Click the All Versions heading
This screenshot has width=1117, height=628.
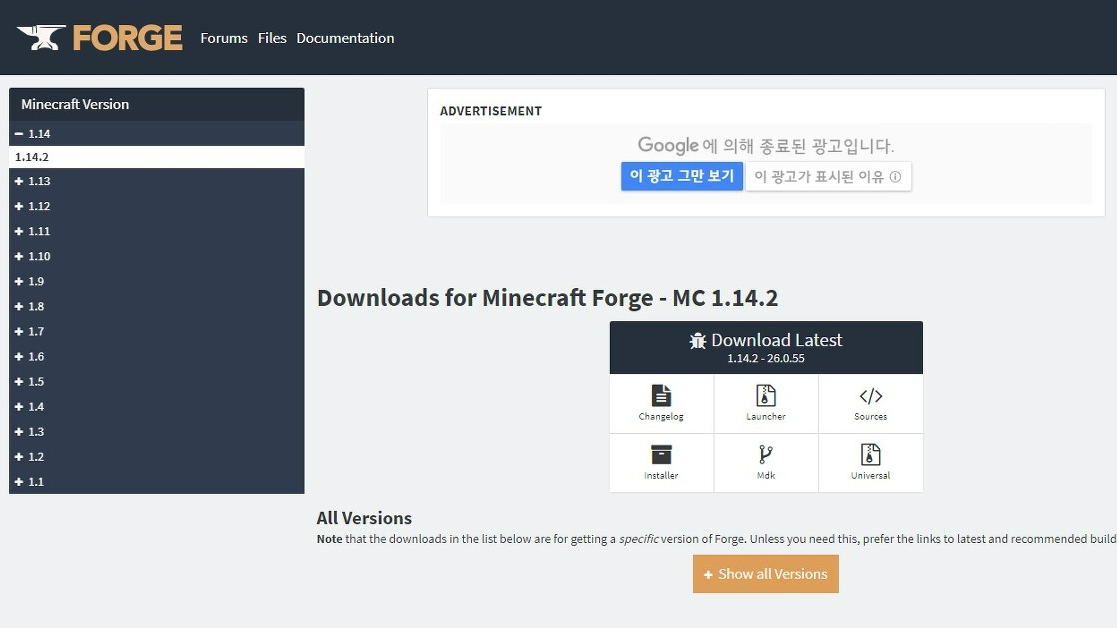[364, 518]
